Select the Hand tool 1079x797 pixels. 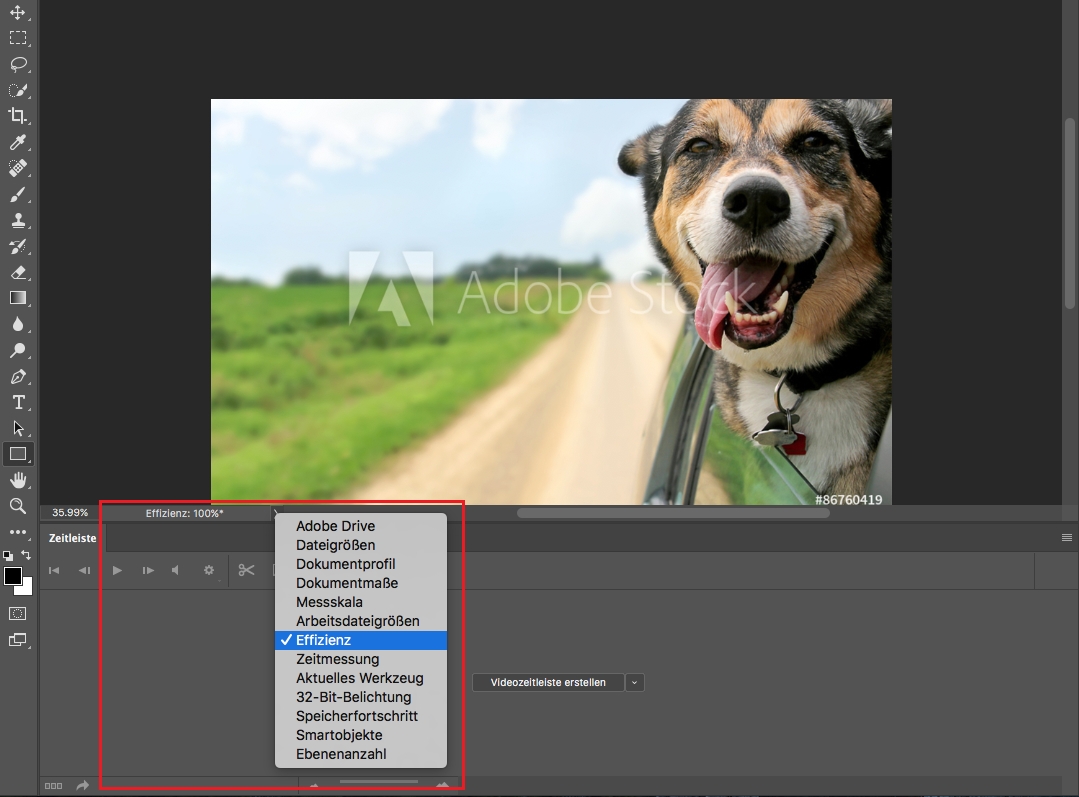coord(17,480)
